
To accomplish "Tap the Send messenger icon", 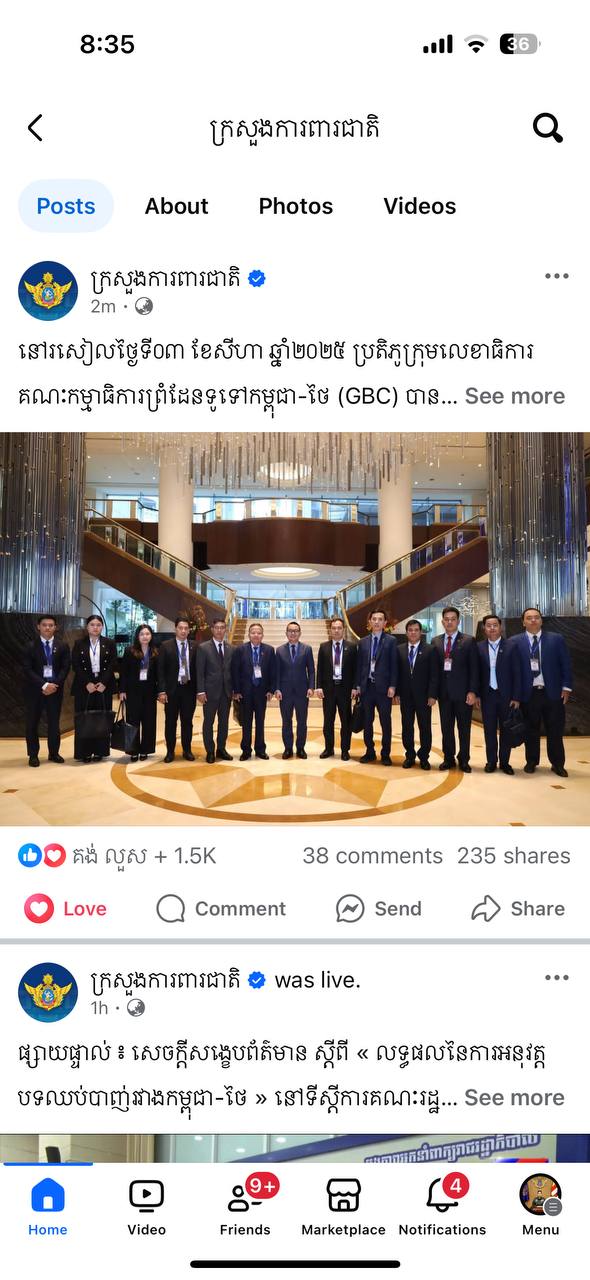I will pos(349,908).
